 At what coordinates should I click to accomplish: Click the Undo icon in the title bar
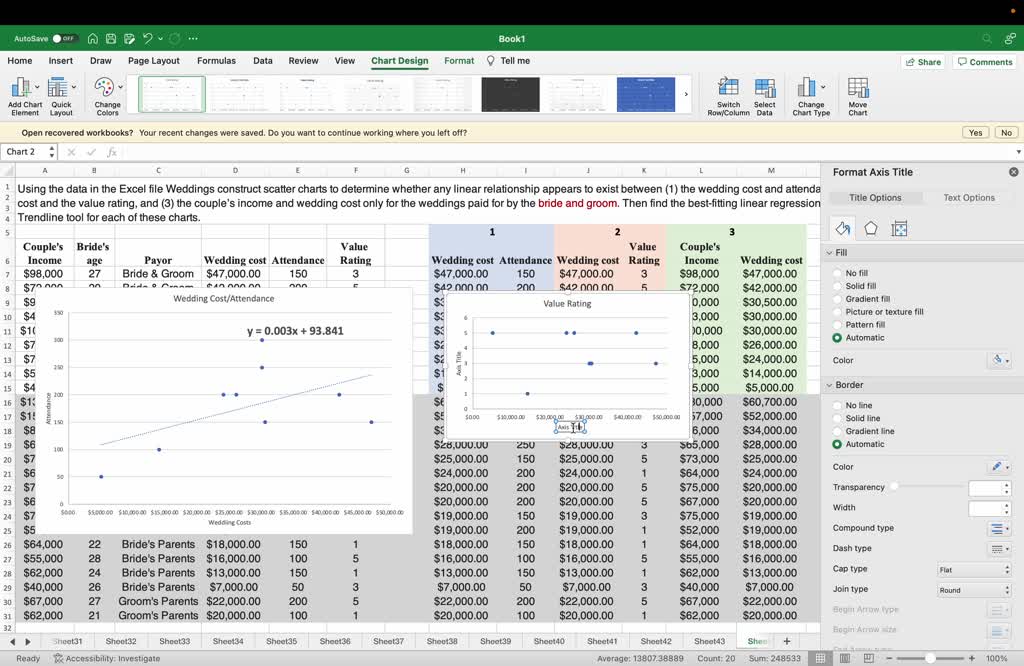coord(148,38)
